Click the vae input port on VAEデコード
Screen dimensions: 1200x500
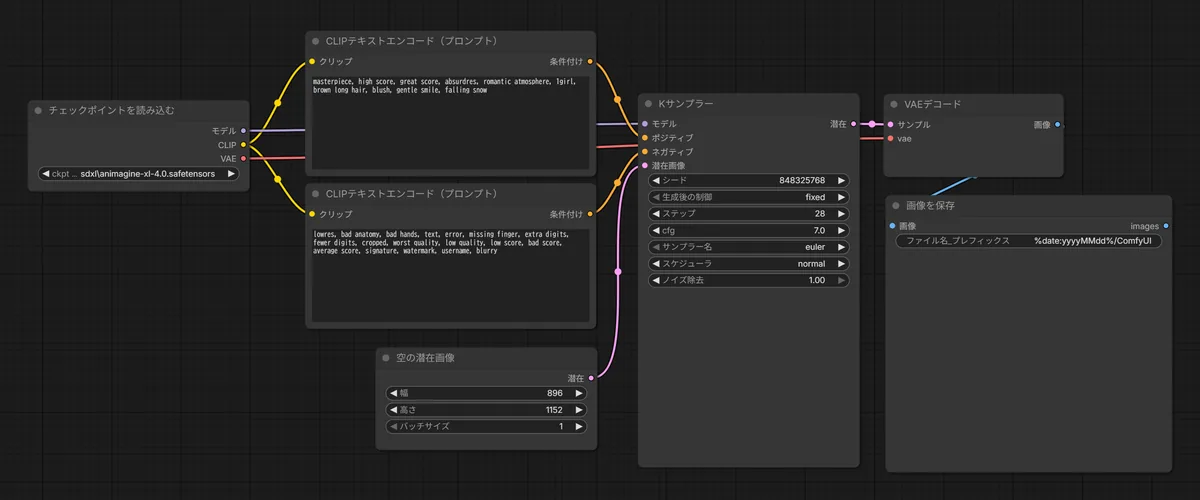coord(891,138)
